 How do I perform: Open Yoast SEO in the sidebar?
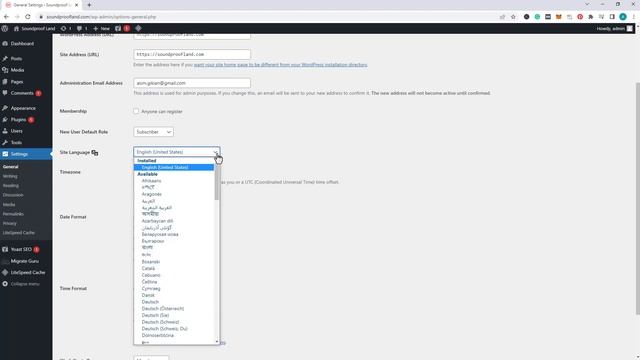[21, 249]
